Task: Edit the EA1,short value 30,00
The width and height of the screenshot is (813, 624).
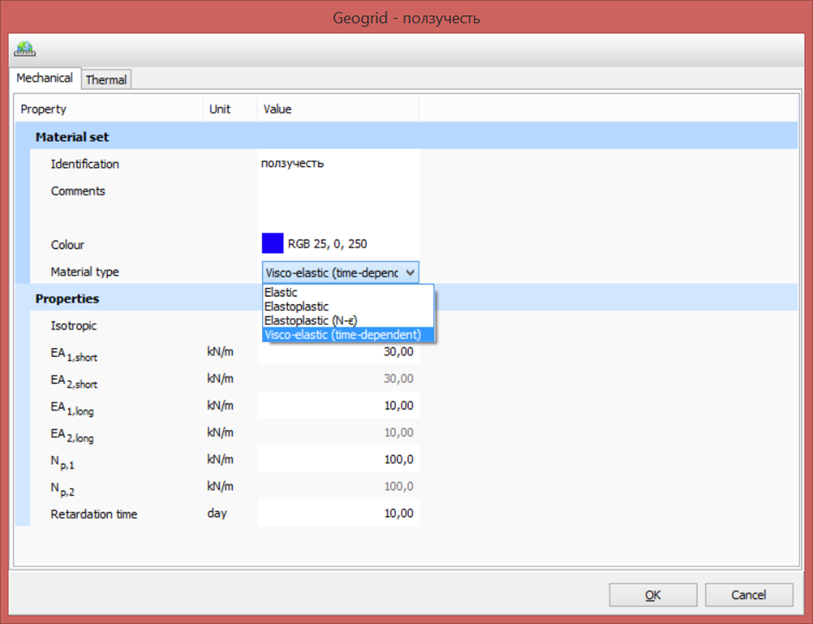Action: (x=337, y=352)
